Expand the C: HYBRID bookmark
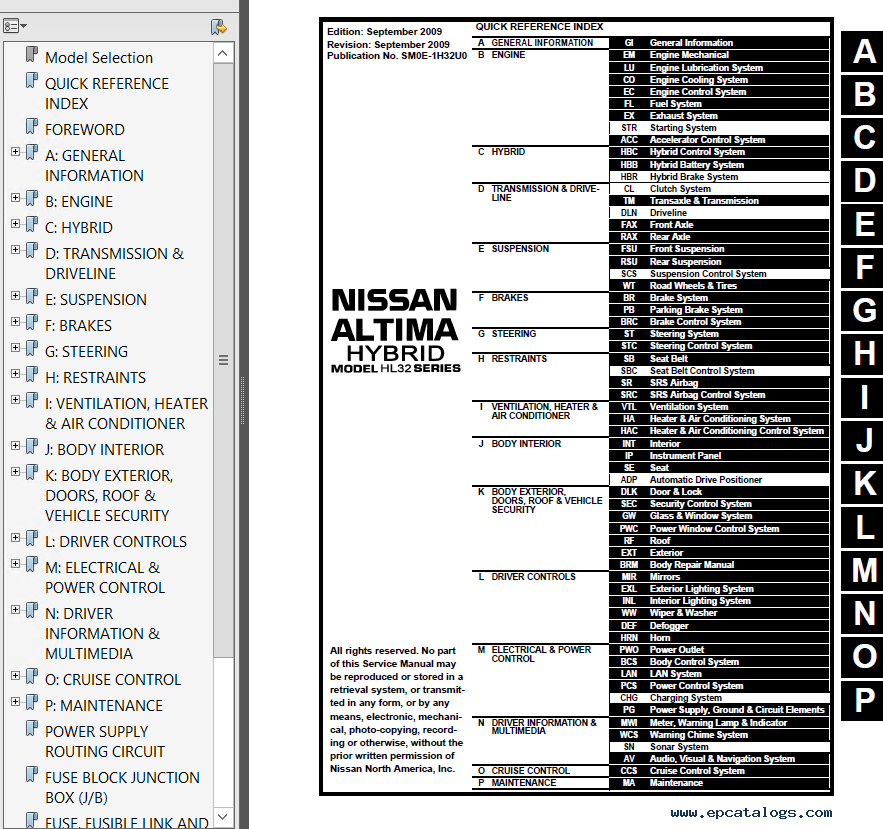This screenshot has height=829, width=883. [15, 224]
